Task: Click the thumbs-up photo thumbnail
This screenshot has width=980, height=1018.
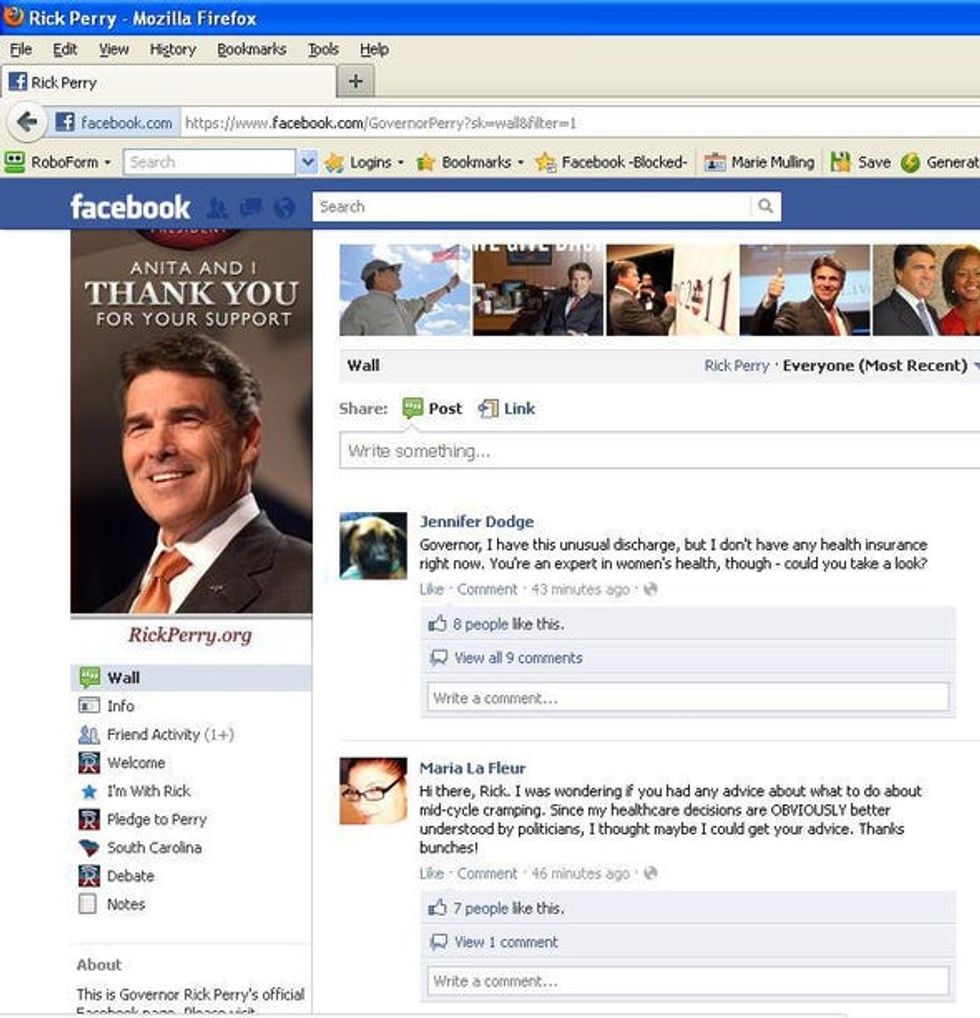Action: point(804,290)
